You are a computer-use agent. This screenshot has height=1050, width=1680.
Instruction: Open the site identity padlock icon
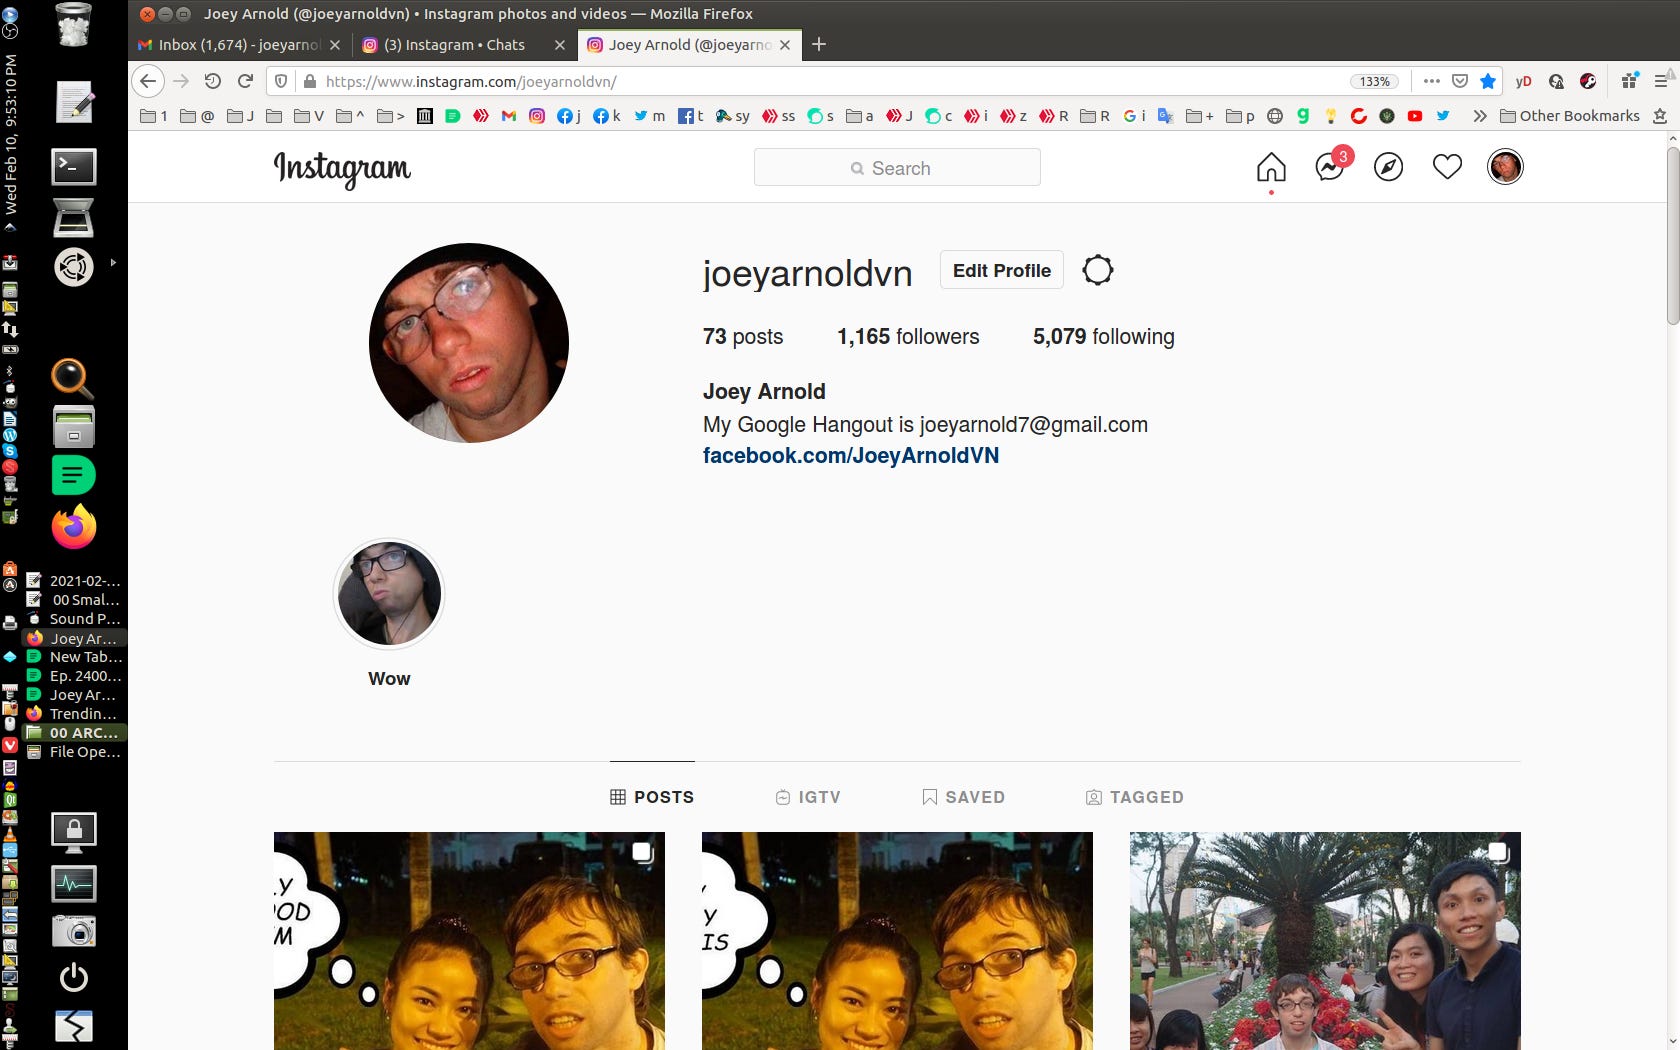pos(309,81)
